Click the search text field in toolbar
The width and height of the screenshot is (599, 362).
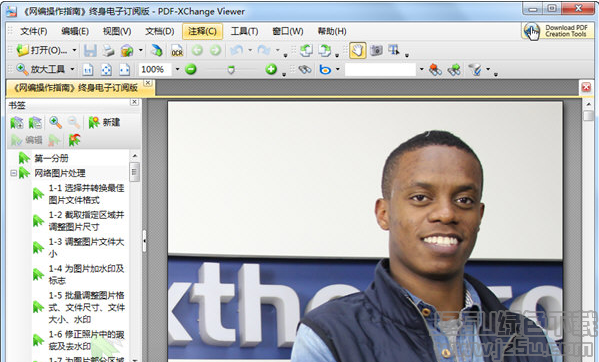click(x=380, y=69)
